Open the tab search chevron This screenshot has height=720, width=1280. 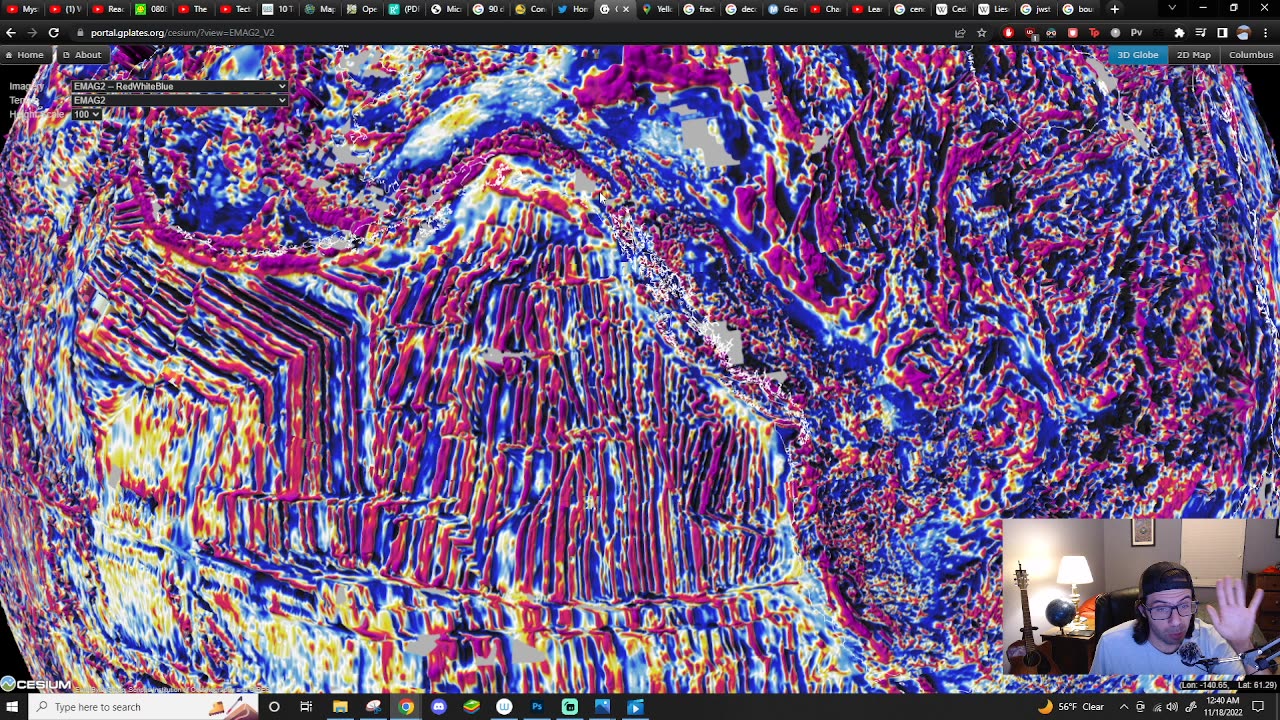(x=1173, y=9)
